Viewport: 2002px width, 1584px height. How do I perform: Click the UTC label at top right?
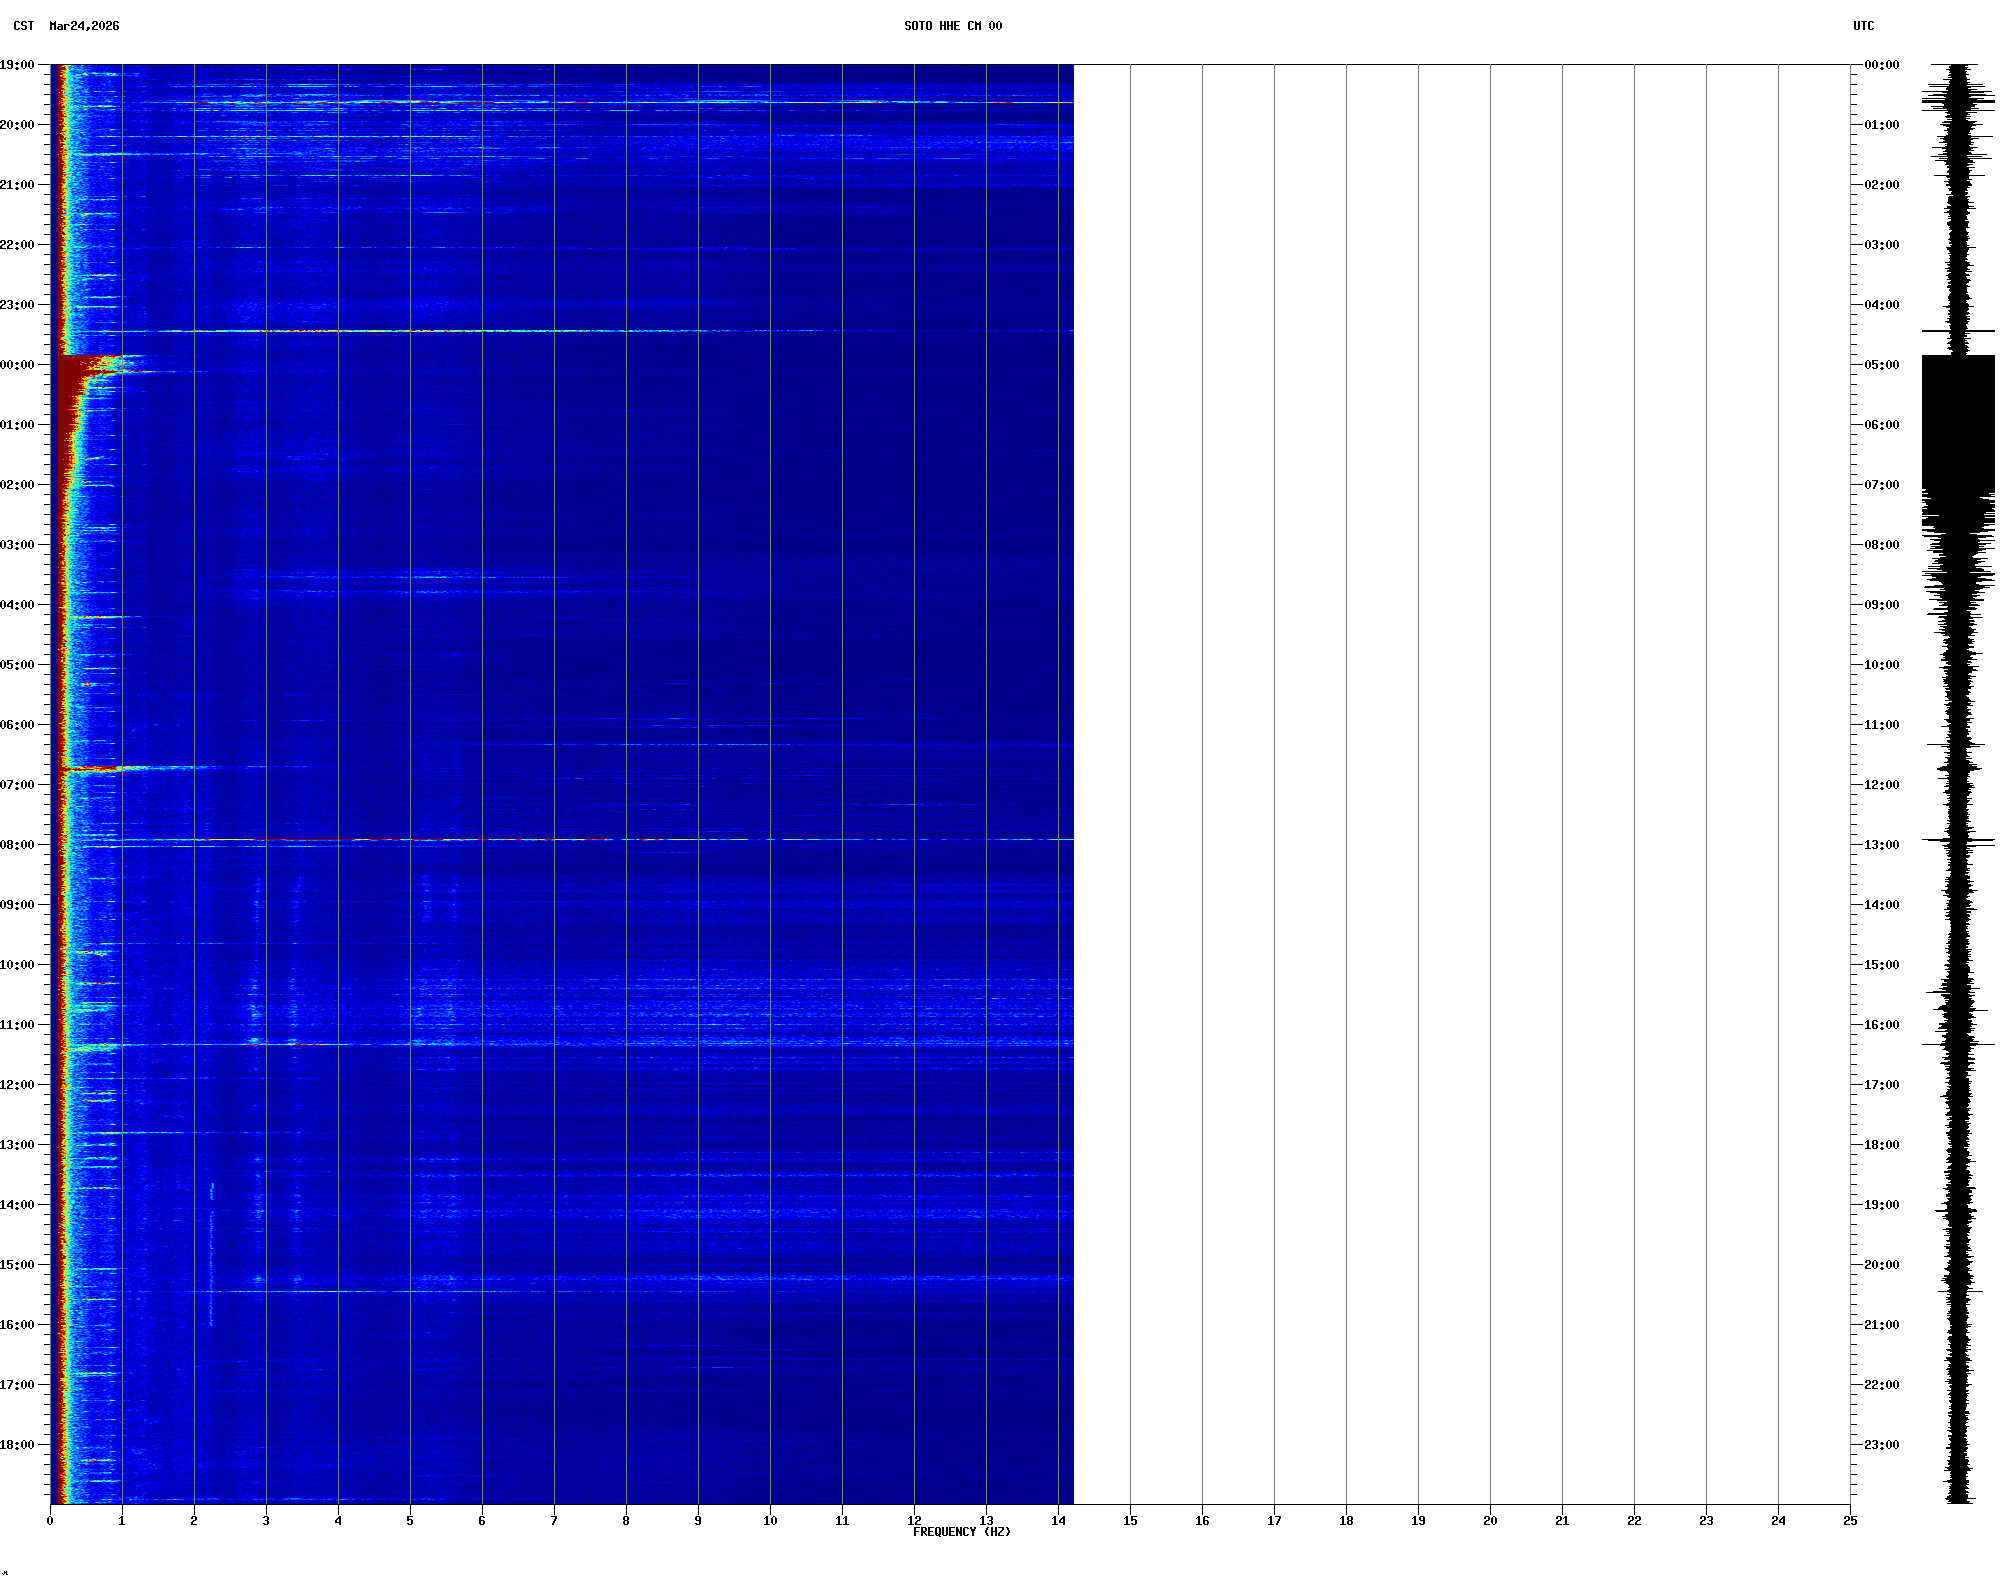(x=1863, y=26)
